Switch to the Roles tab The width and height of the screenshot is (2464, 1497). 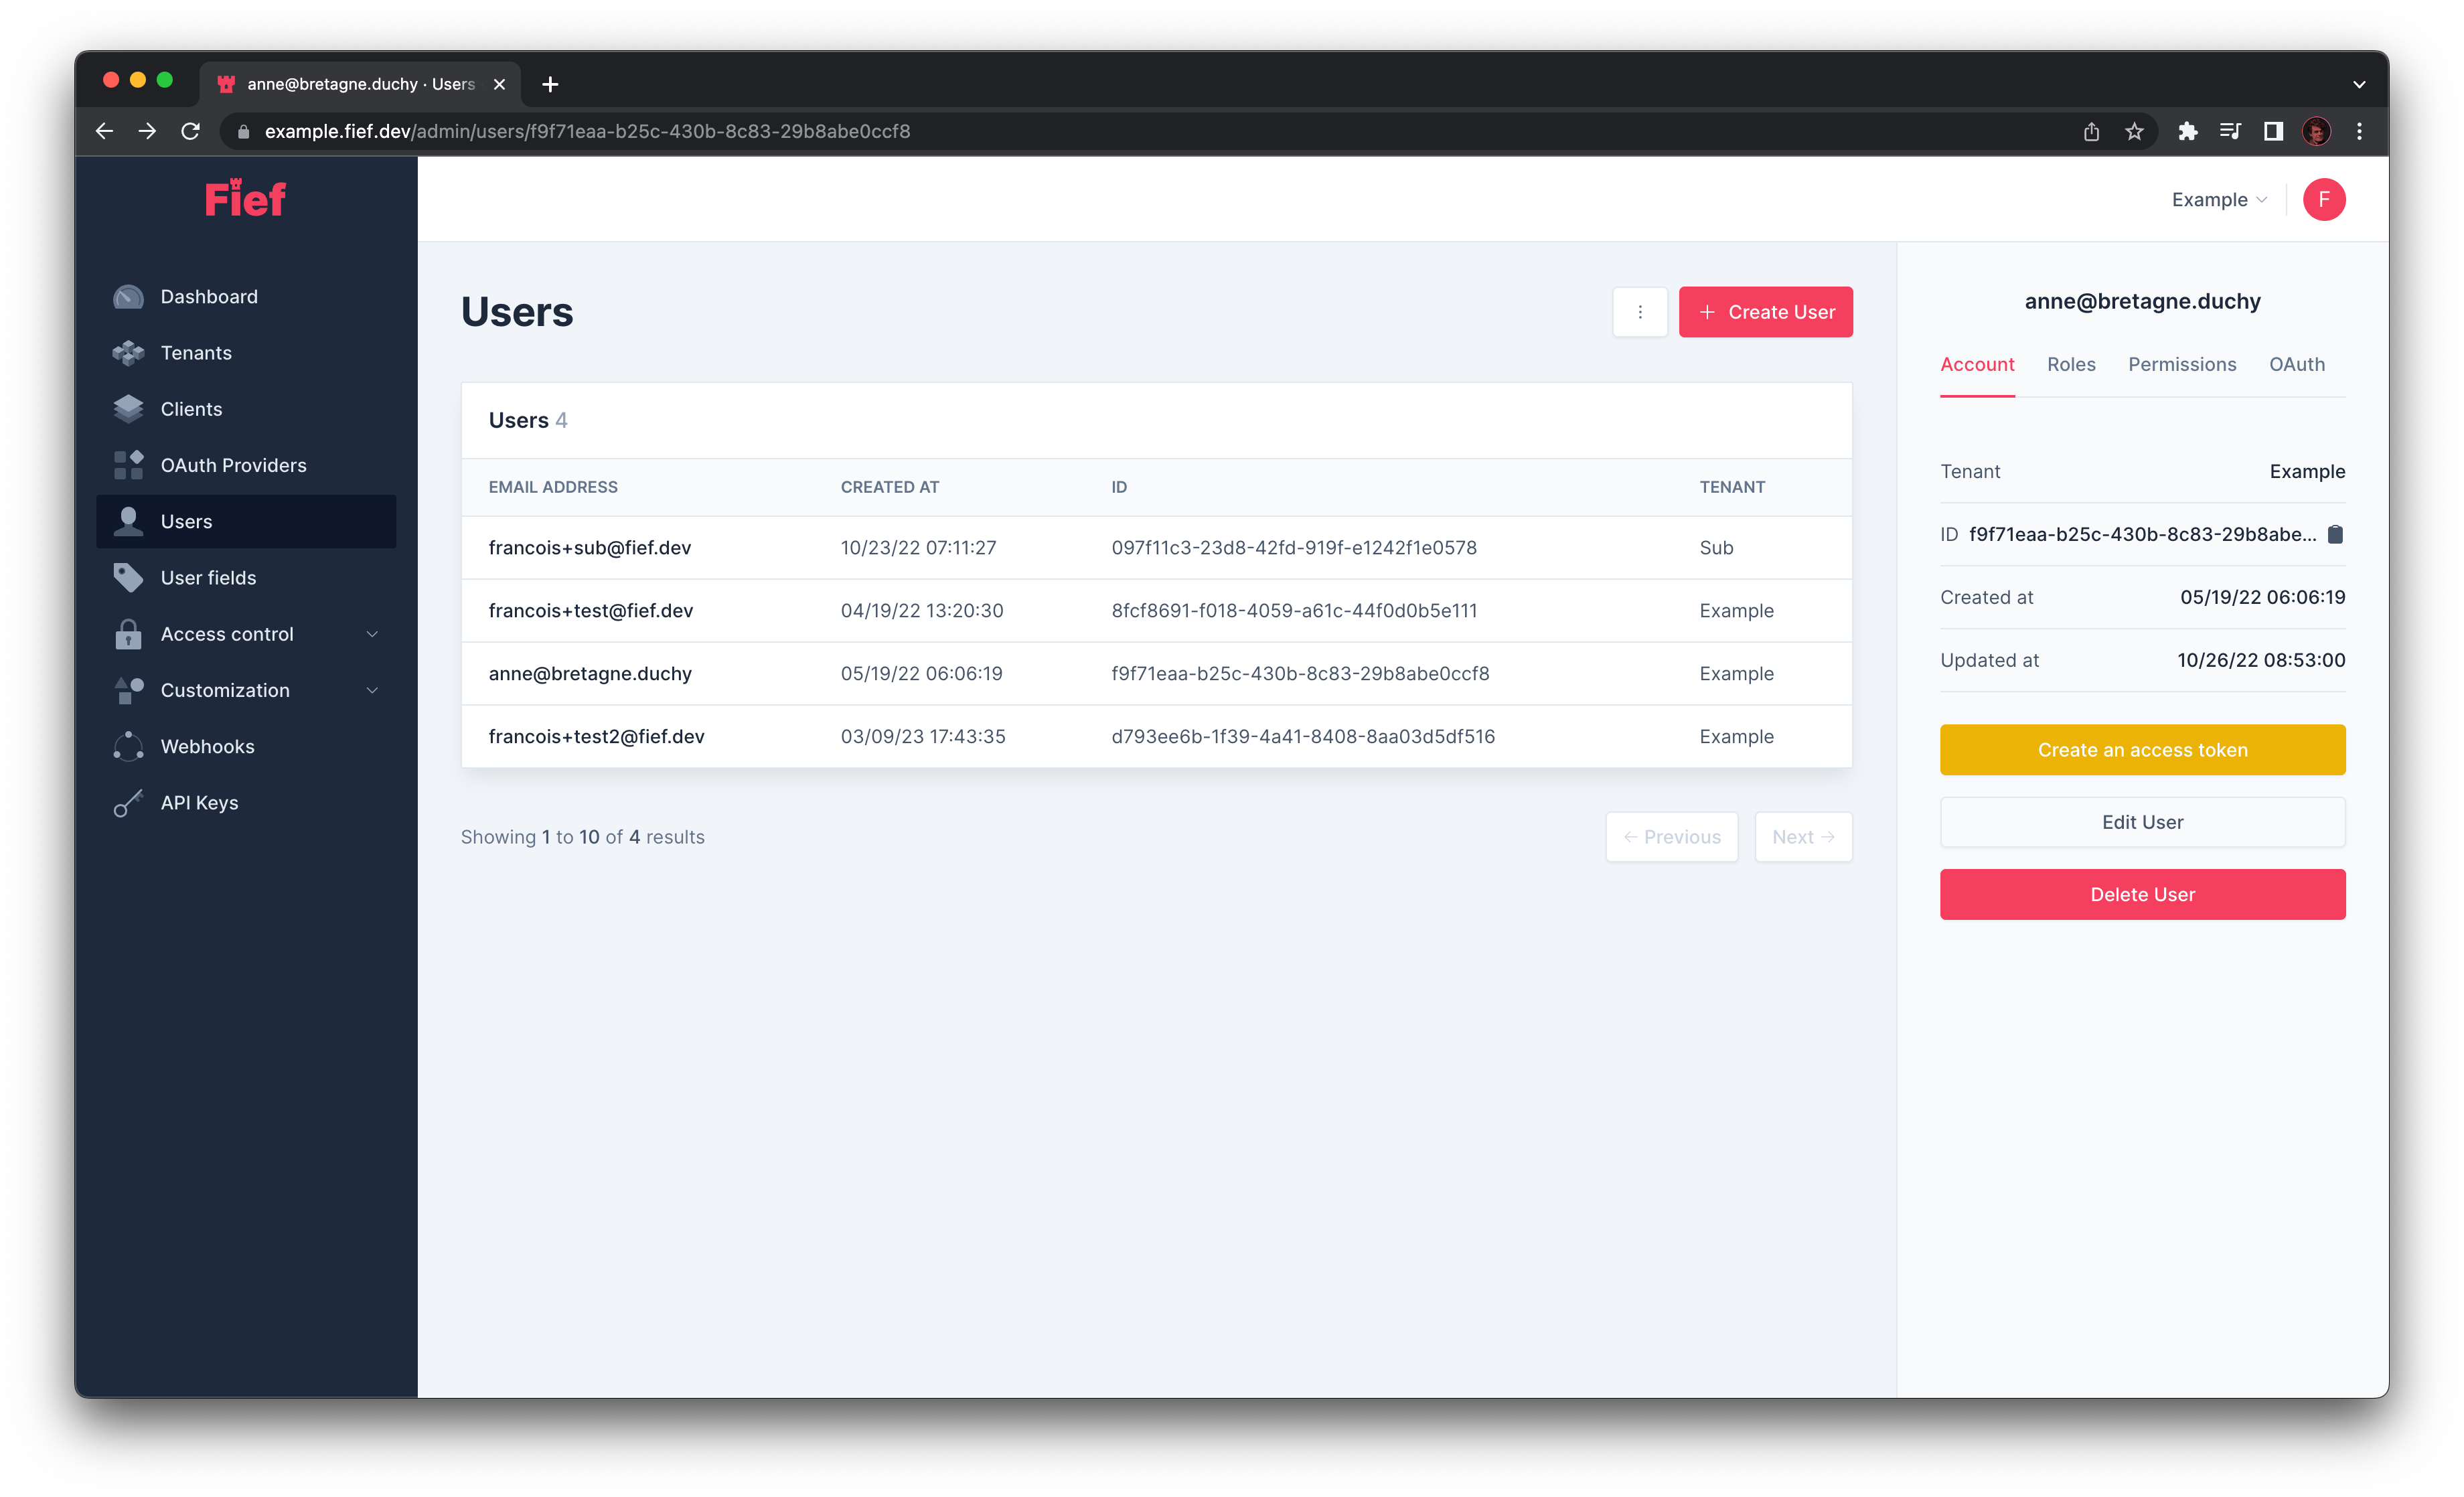pyautogui.click(x=2070, y=364)
